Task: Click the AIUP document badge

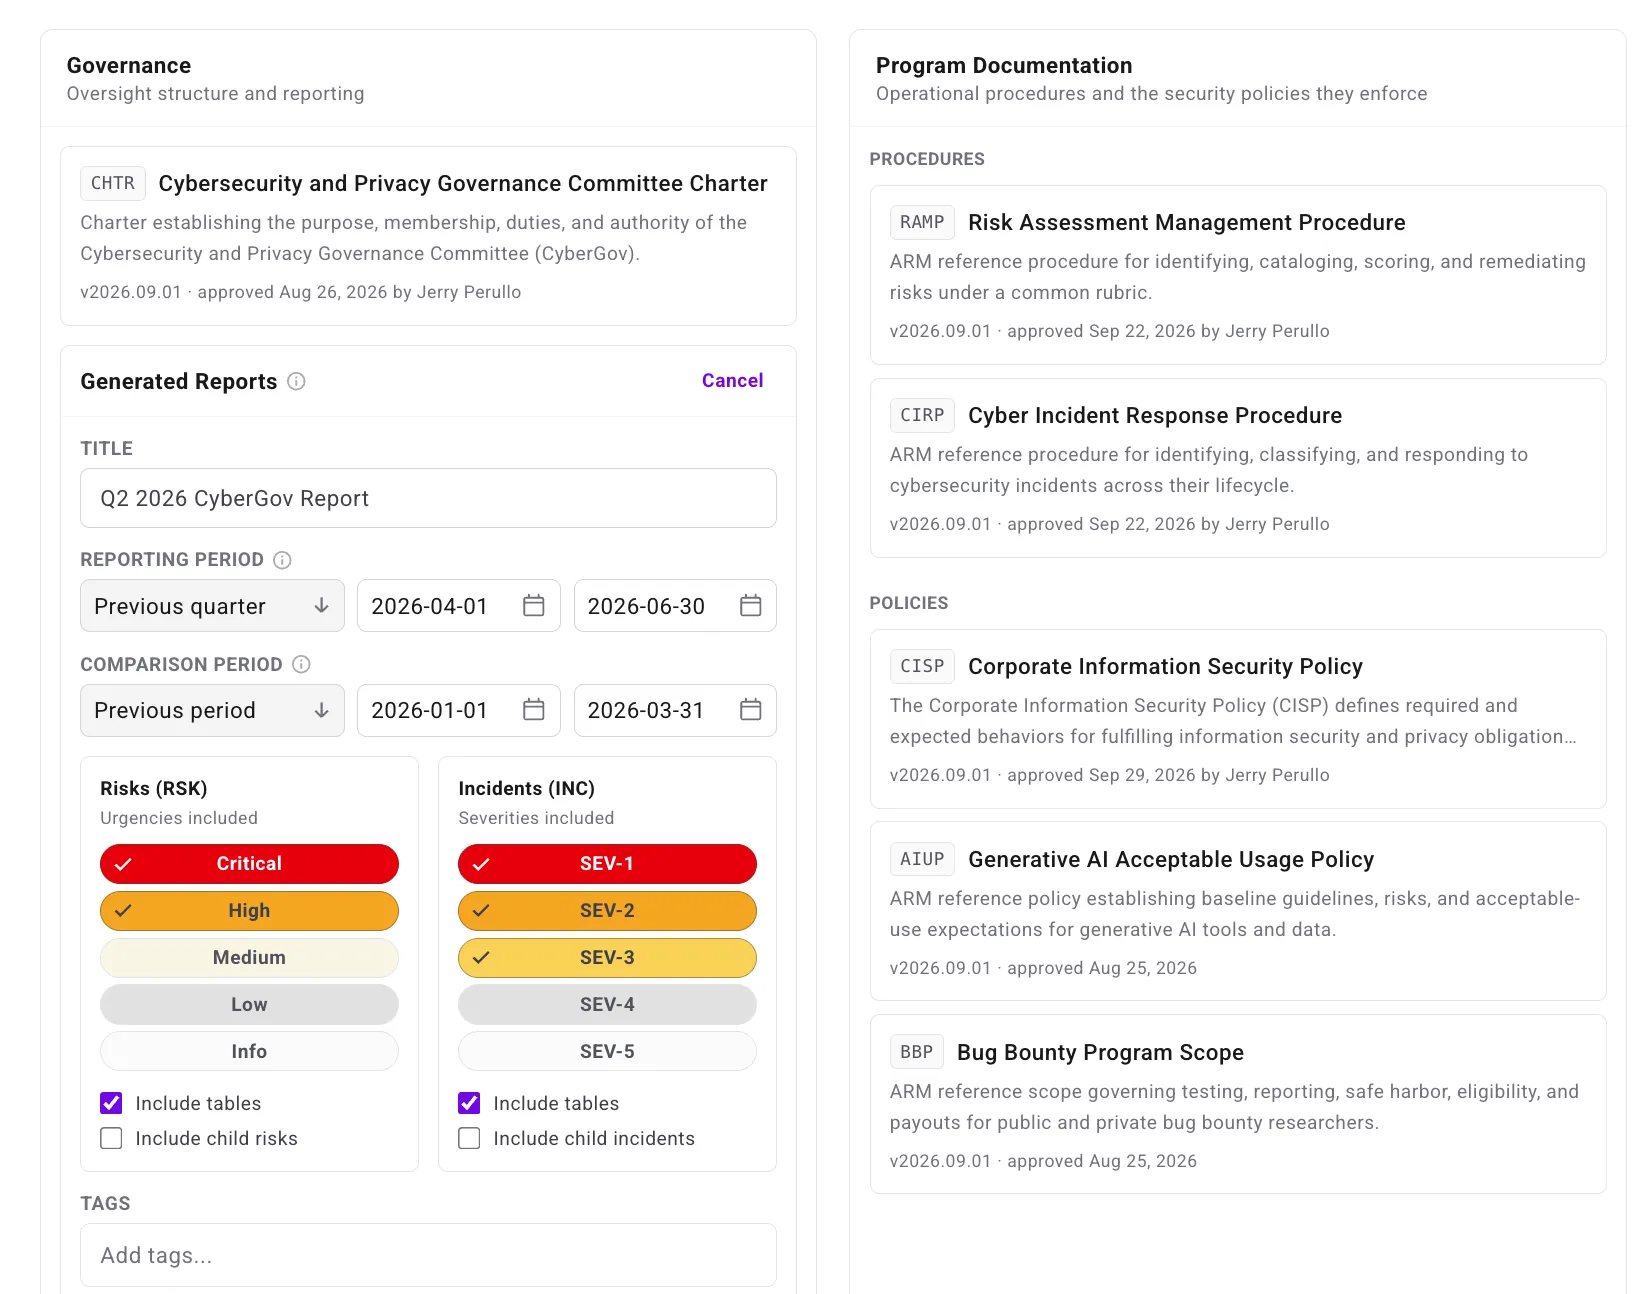Action: [x=922, y=859]
